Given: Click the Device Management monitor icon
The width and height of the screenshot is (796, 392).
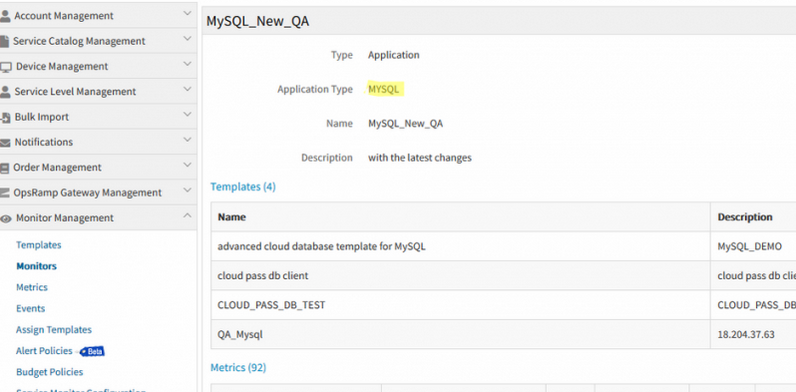Looking at the screenshot, I should coord(6,67).
